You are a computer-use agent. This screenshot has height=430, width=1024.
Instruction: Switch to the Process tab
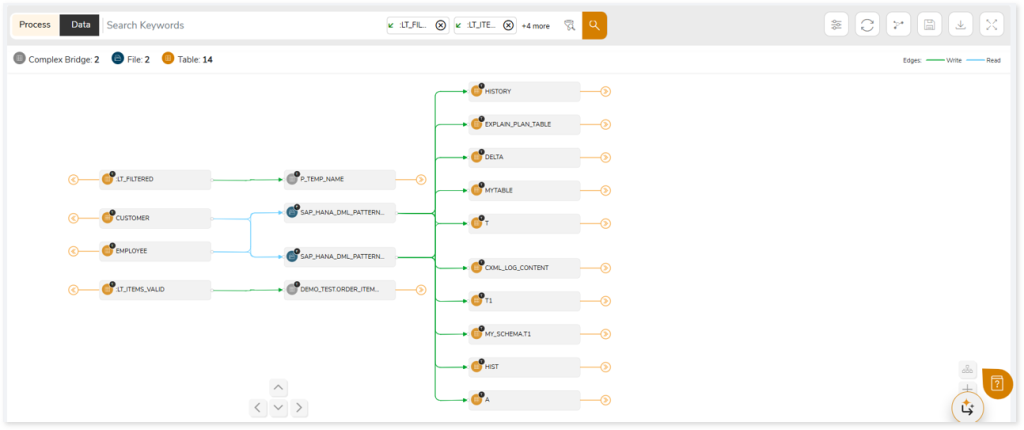[x=34, y=25]
